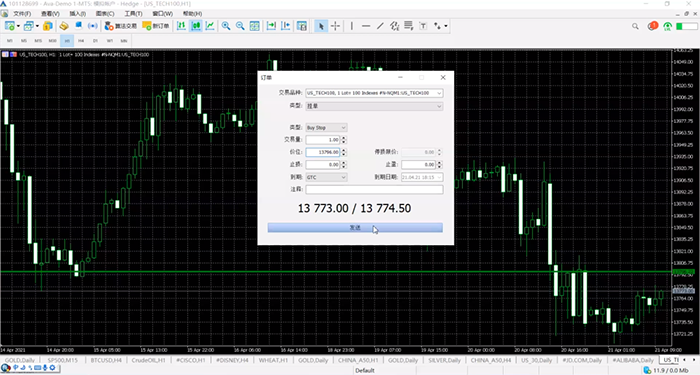The width and height of the screenshot is (700, 375).
Task: Switch to MN monthly timeframe
Action: click(x=124, y=41)
